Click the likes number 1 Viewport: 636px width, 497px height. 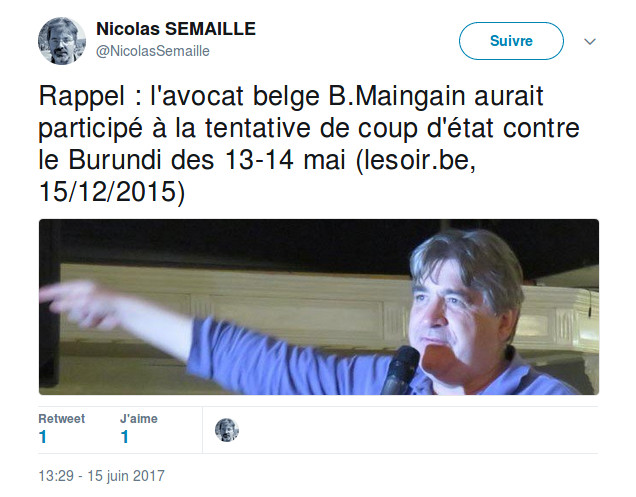point(125,437)
